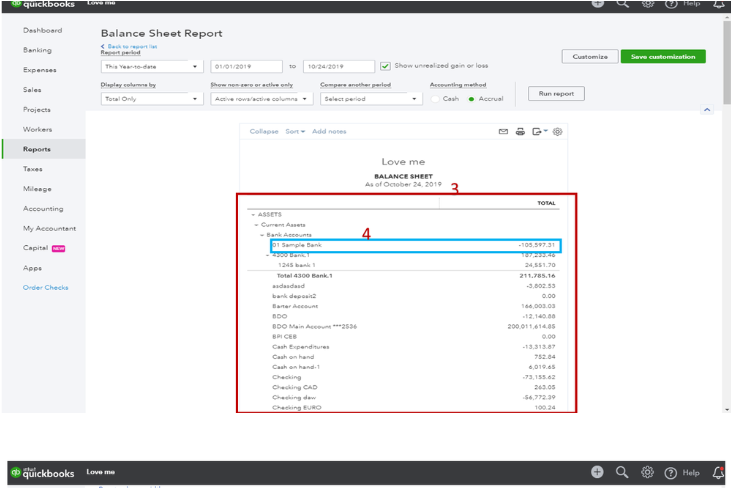The image size is (731, 488).
Task: Click the scrollbar down arrow at right edge
Action: 727,410
